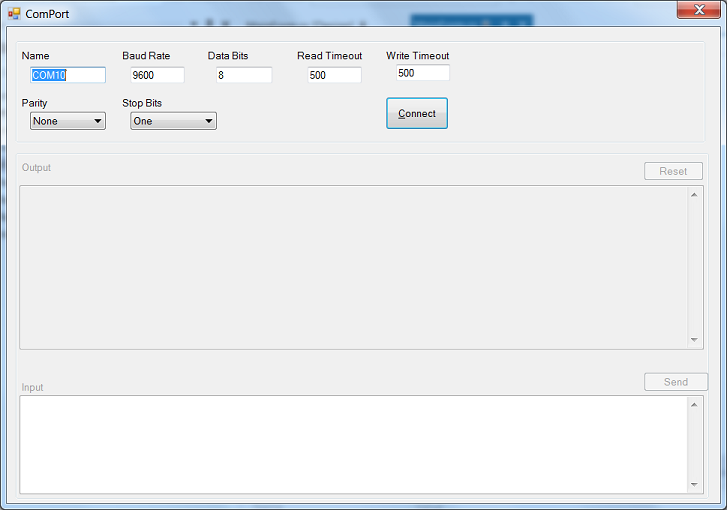
Task: Click the Output scrollbar down arrow
Action: (694, 340)
